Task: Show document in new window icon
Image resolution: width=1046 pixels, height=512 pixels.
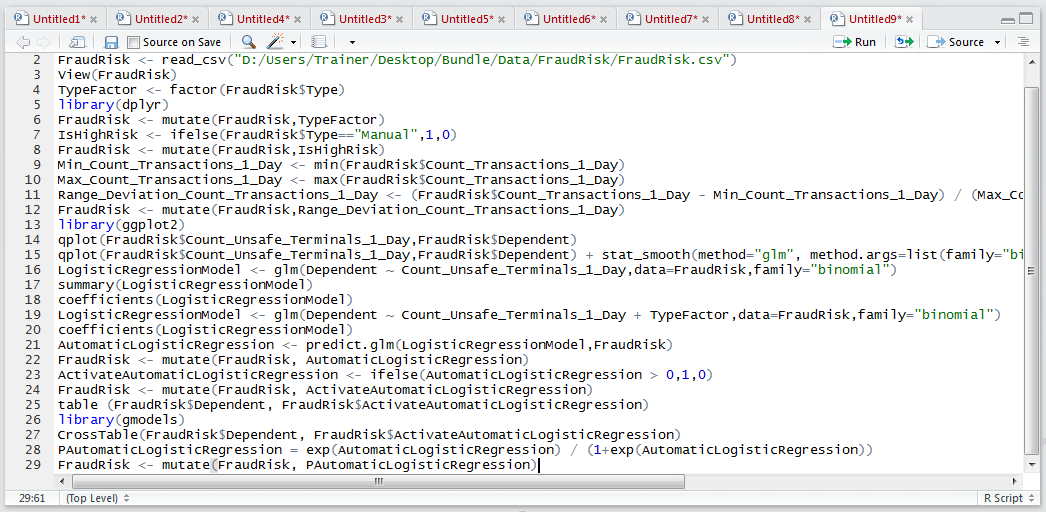Action: 78,42
